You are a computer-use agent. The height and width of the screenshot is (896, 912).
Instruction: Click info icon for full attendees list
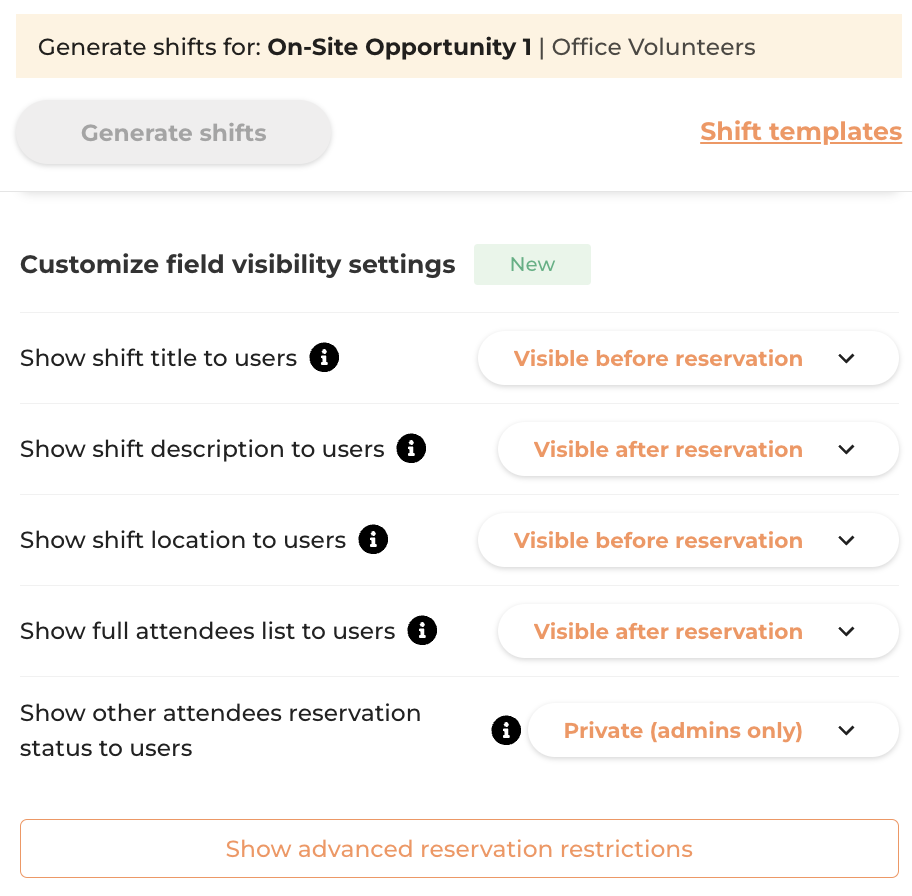[422, 630]
